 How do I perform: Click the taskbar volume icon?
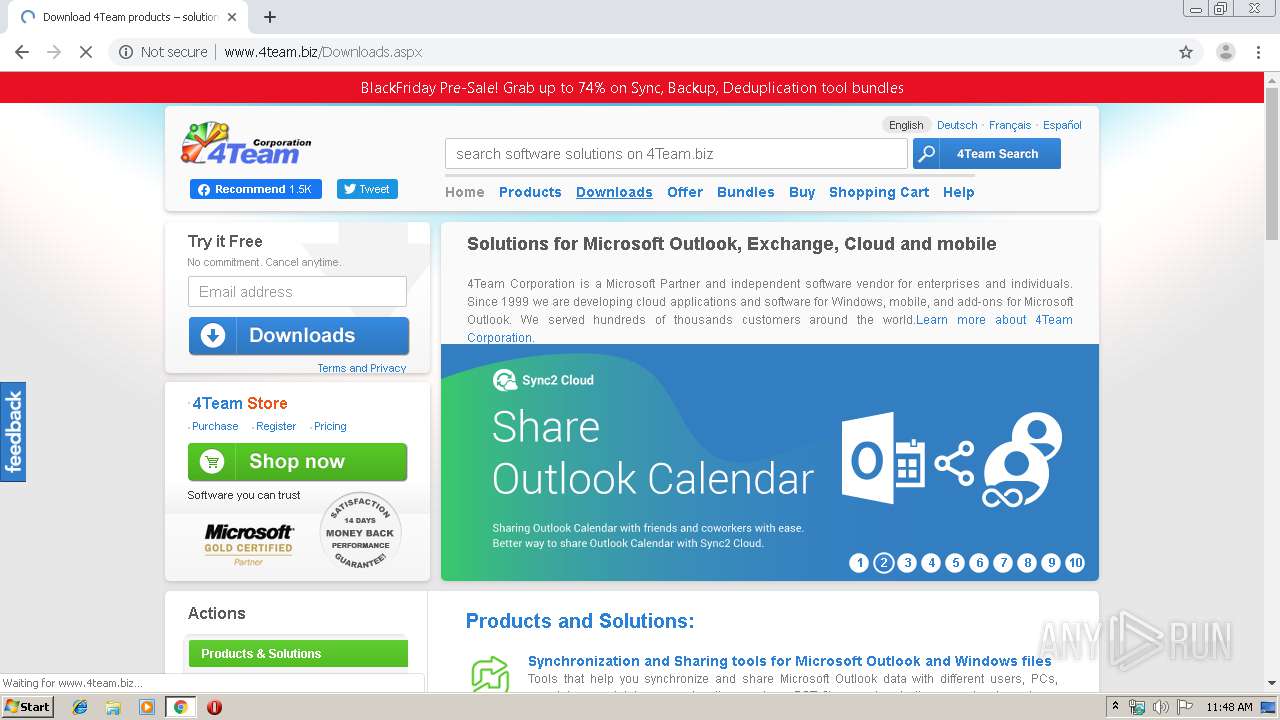tap(1160, 707)
